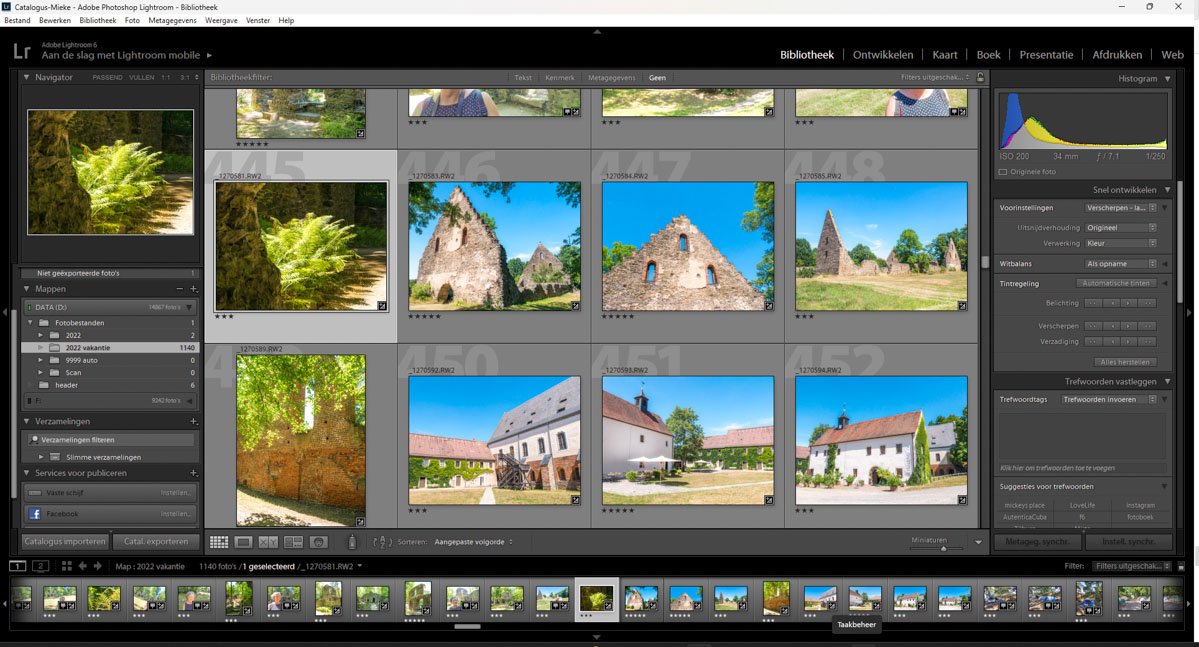Add a collection with Verzamelingen plus icon
This screenshot has width=1199, height=647.
[x=193, y=421]
